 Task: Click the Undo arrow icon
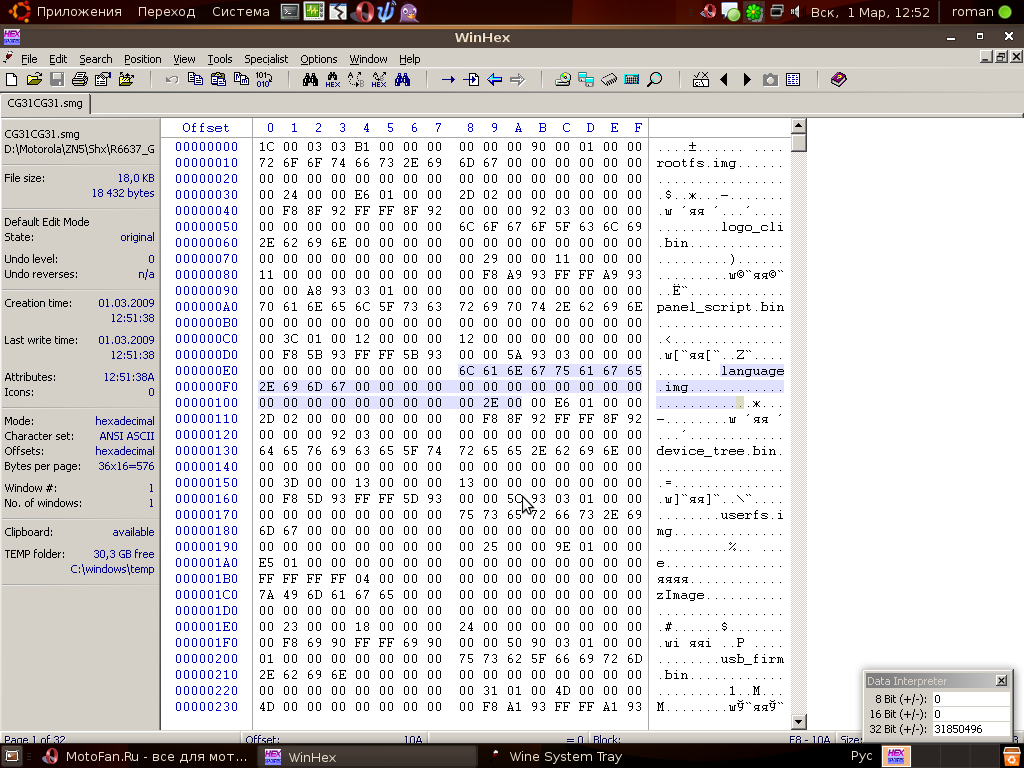point(172,80)
